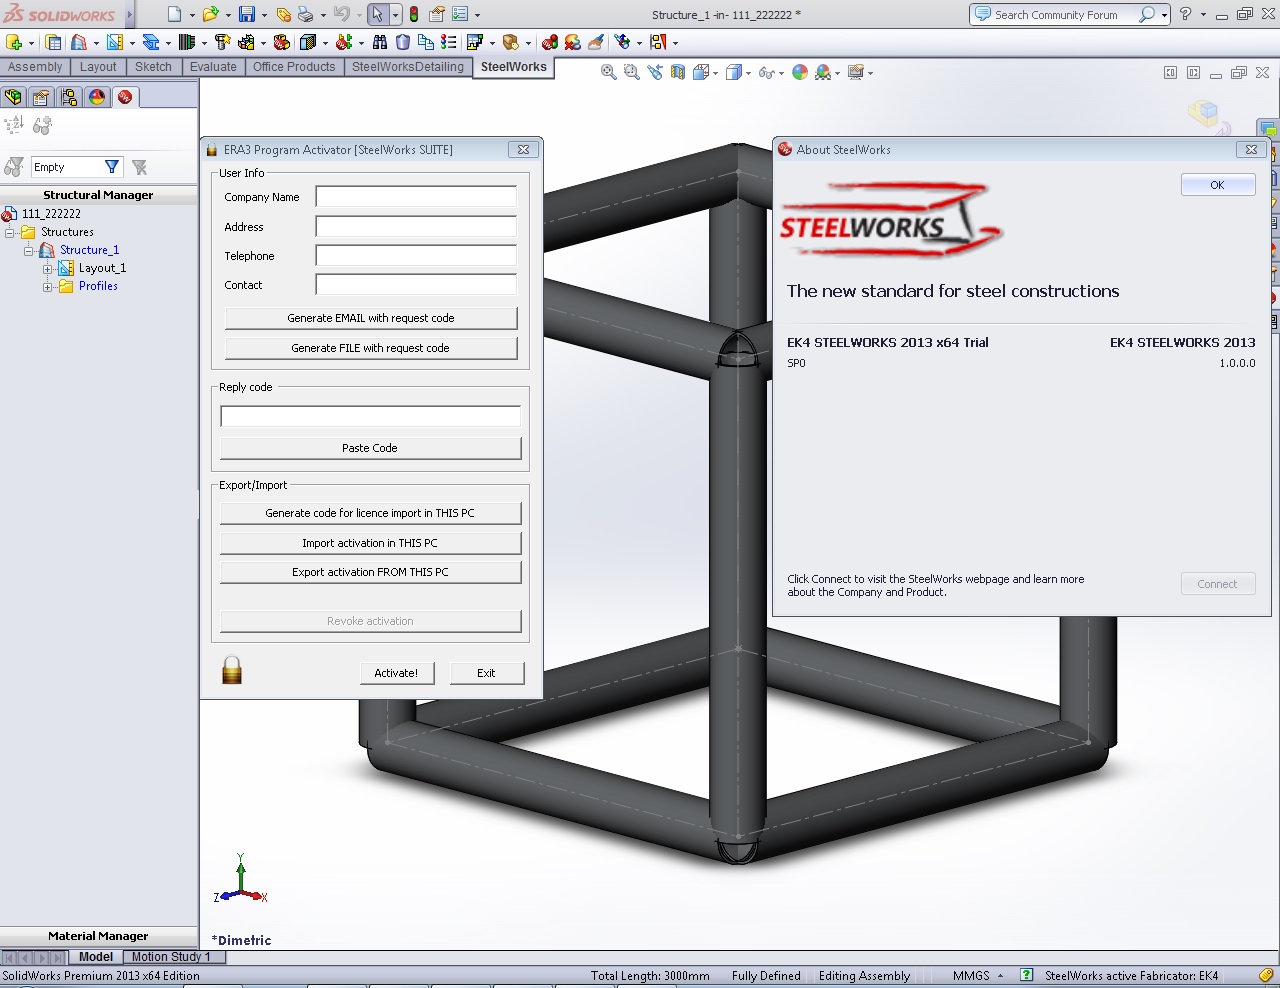Viewport: 1280px width, 988px height.
Task: Click the Save disk icon
Action: click(x=246, y=14)
